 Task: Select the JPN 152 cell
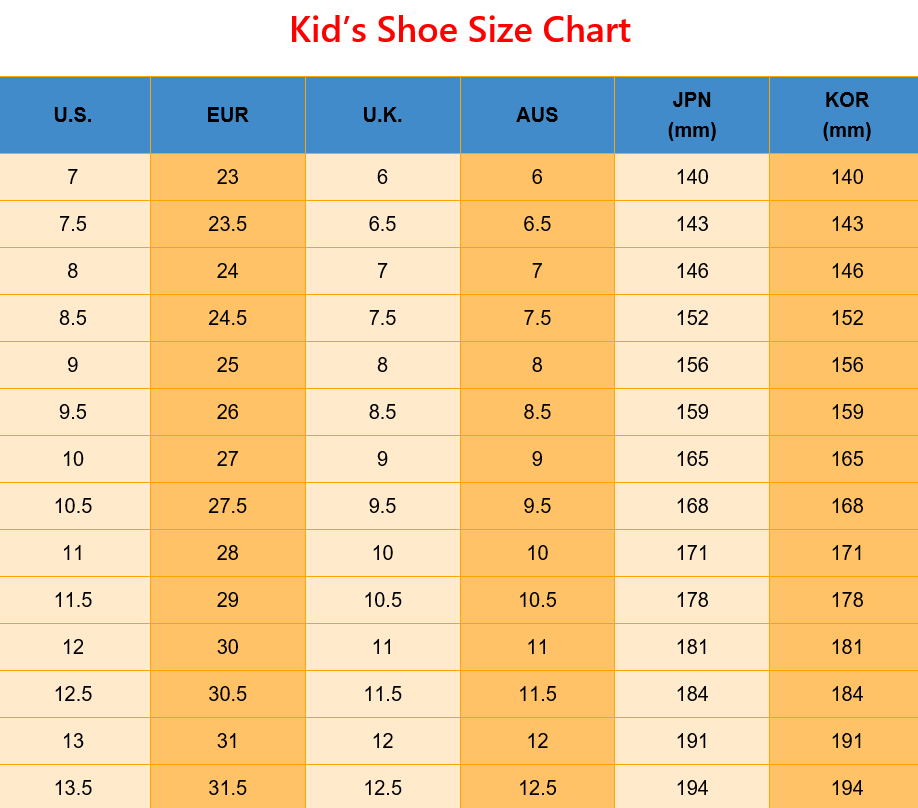pos(692,318)
